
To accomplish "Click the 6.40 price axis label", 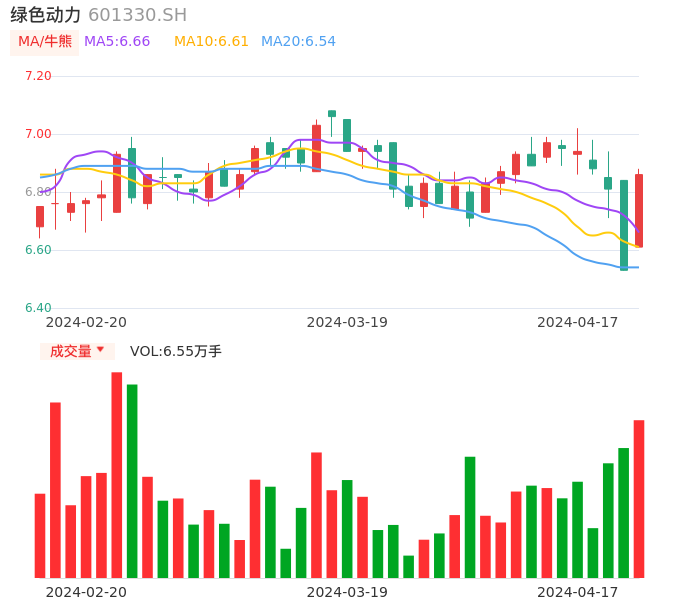I will 38,308.
